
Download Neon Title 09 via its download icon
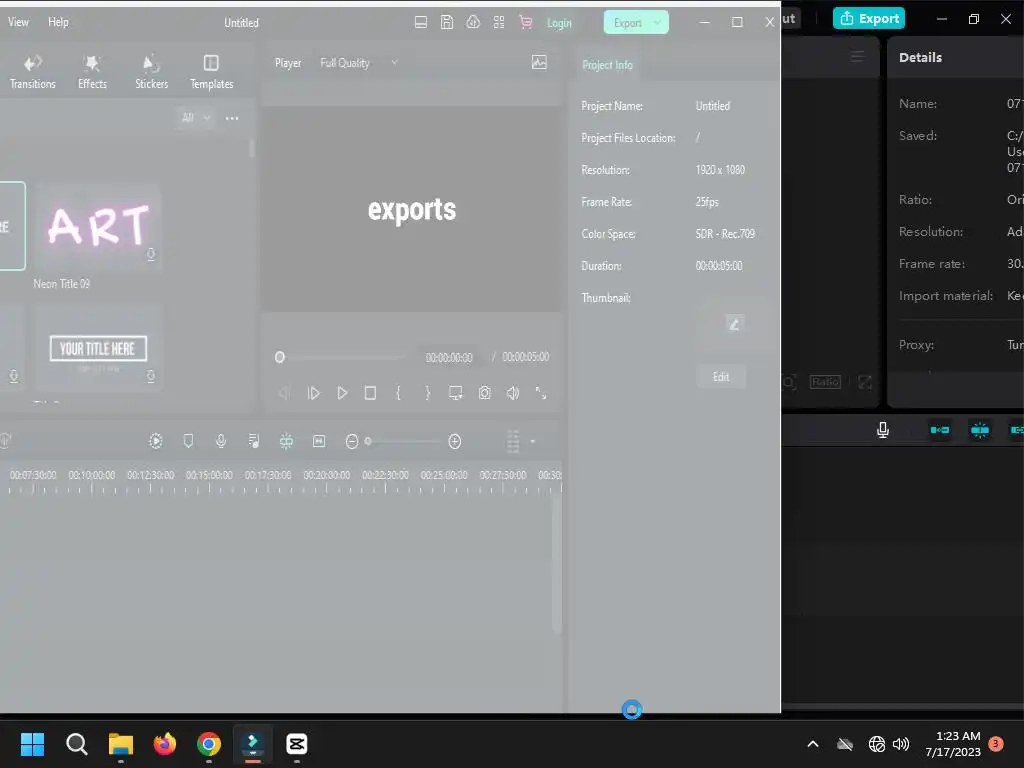tap(151, 254)
